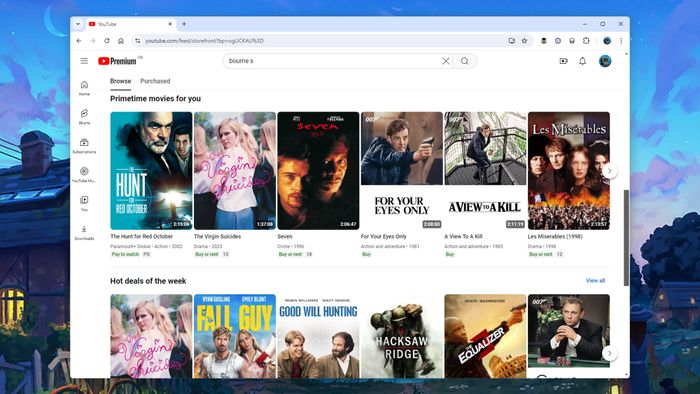Open Downloads in the sidebar
This screenshot has width=700, height=394.
pos(84,232)
